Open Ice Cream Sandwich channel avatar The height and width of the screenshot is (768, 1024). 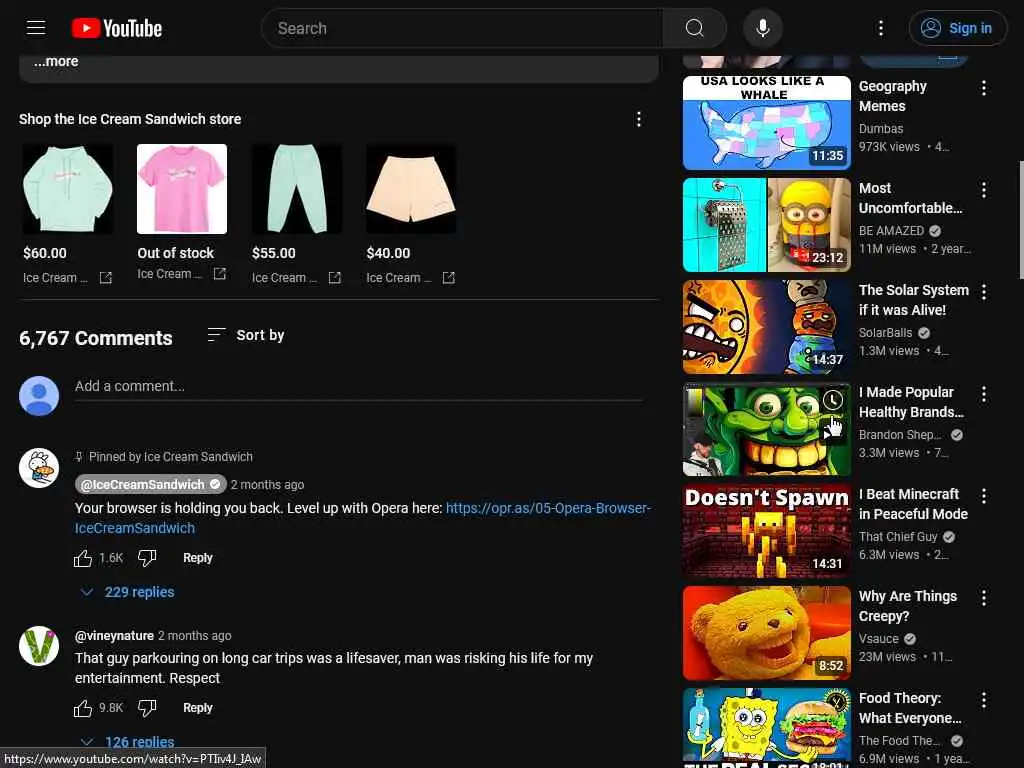coord(39,468)
